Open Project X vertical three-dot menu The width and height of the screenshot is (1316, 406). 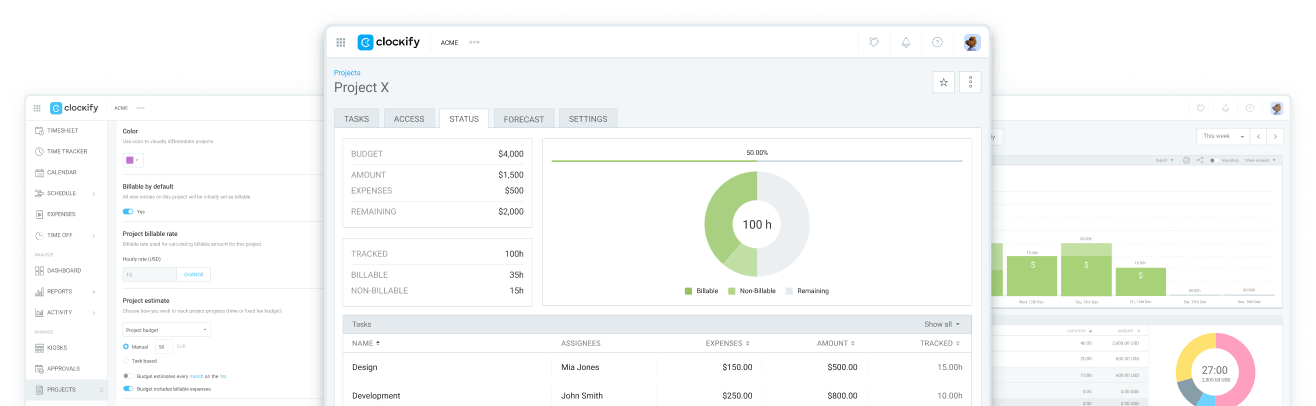click(x=970, y=83)
